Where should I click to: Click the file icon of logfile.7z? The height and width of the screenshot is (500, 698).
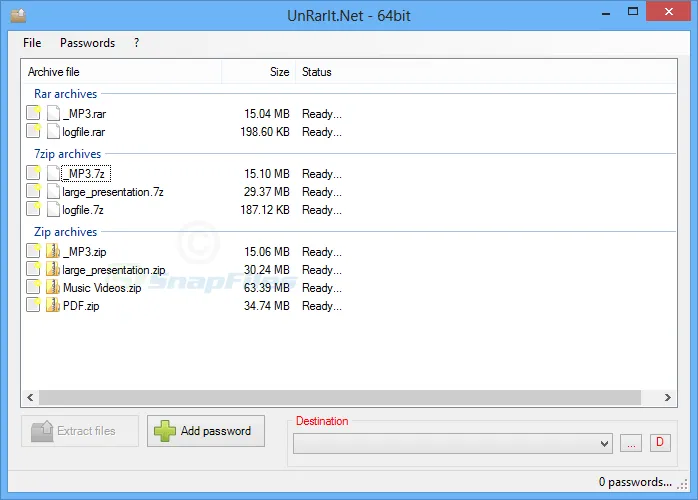click(x=53, y=209)
